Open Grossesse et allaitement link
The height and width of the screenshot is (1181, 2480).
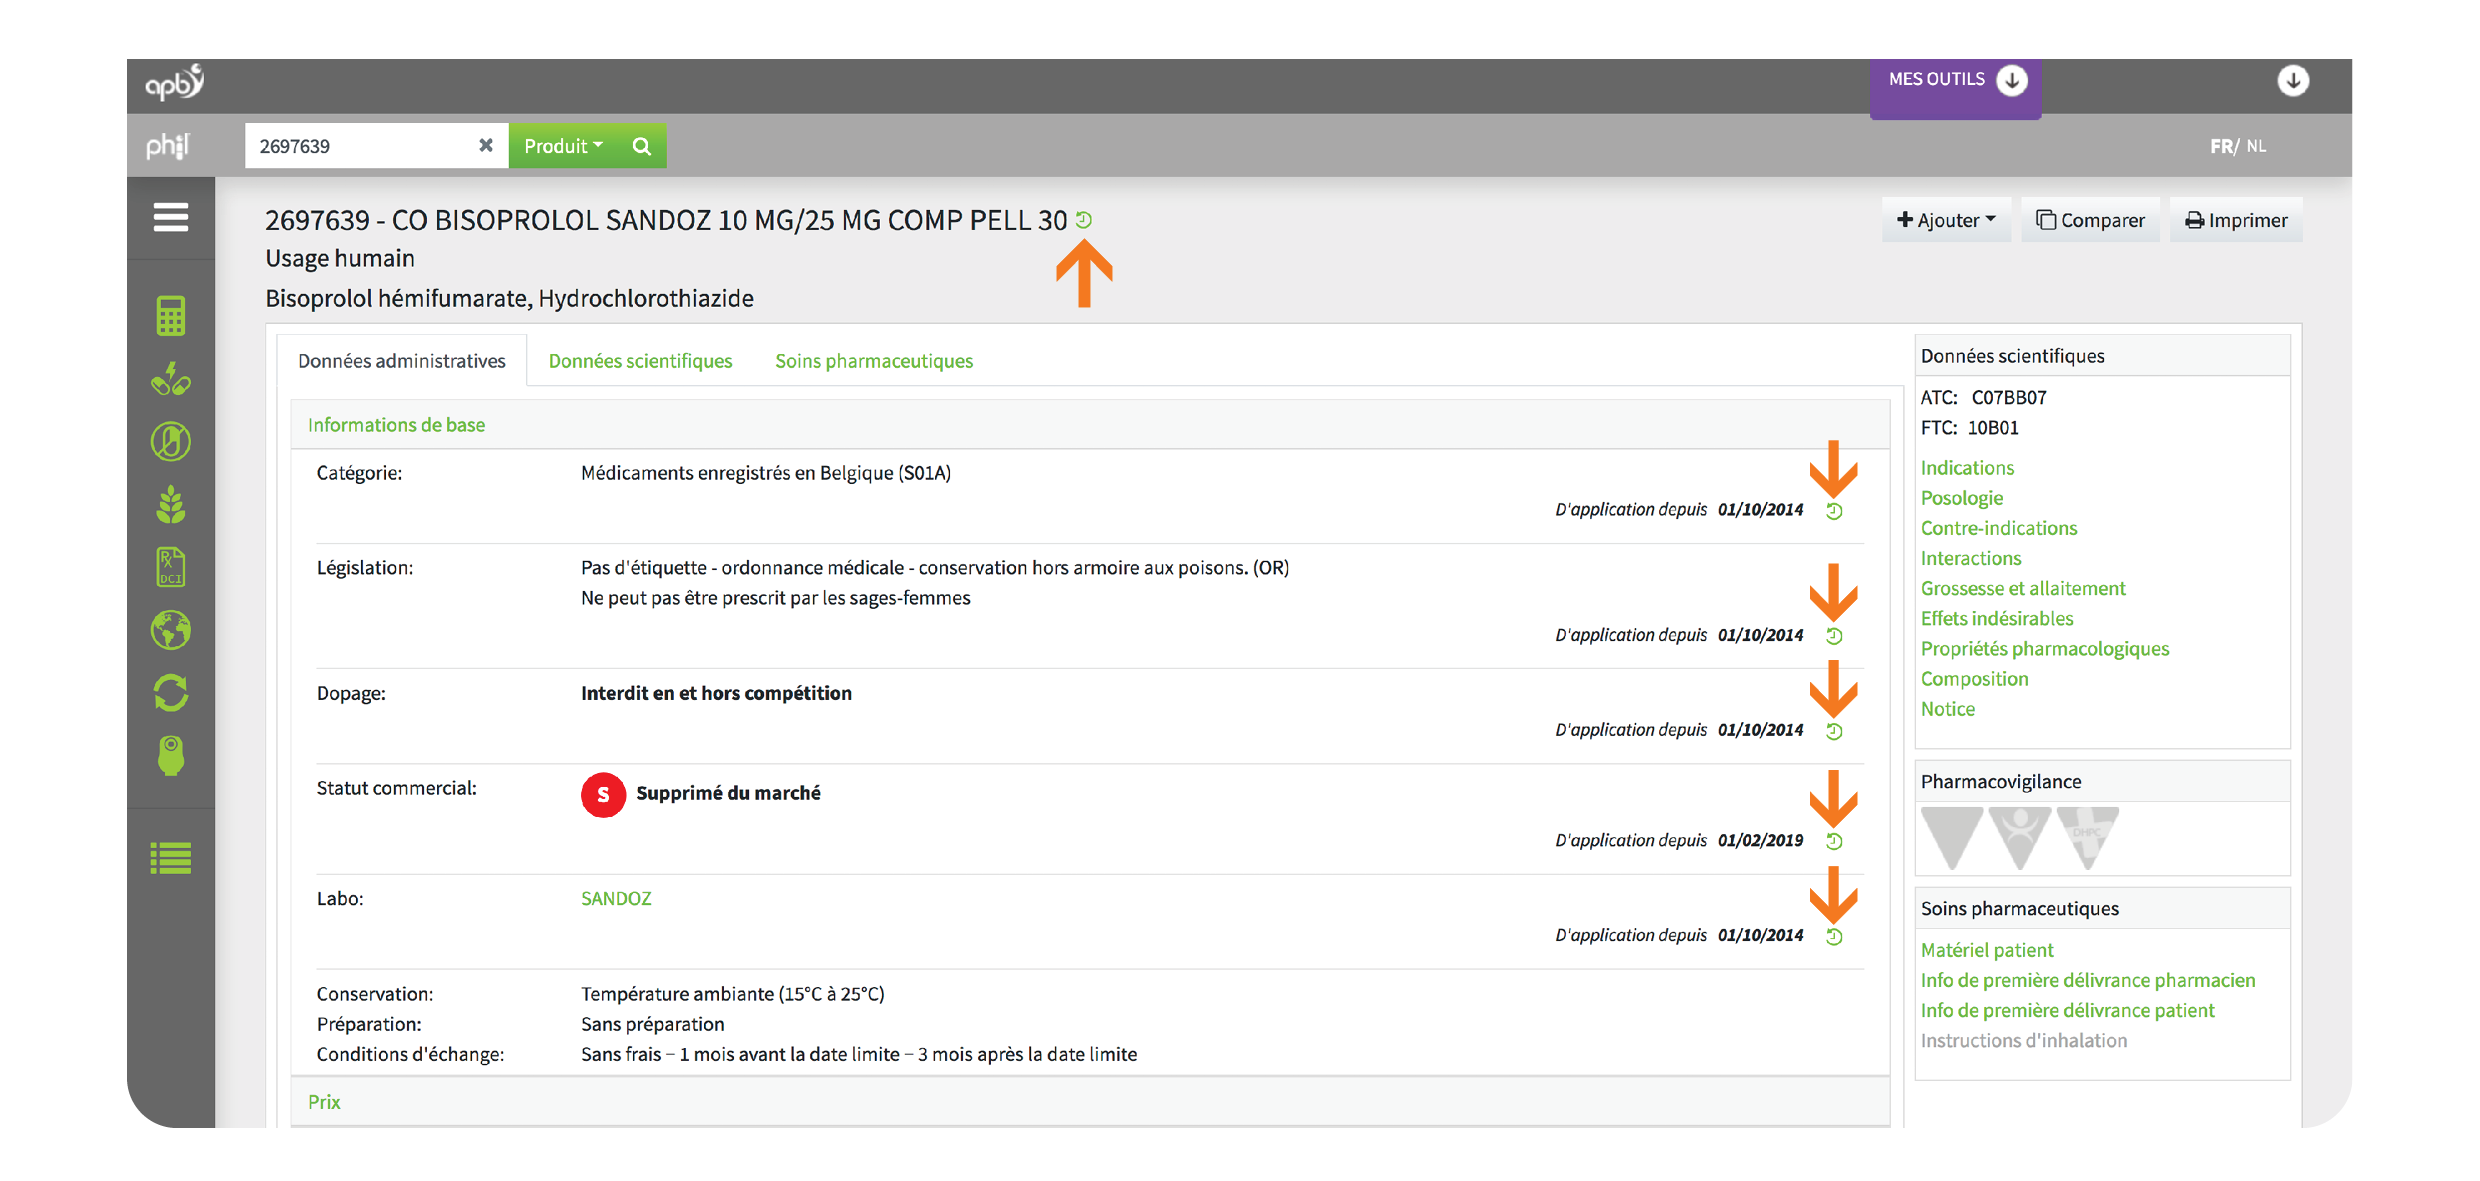2022,588
